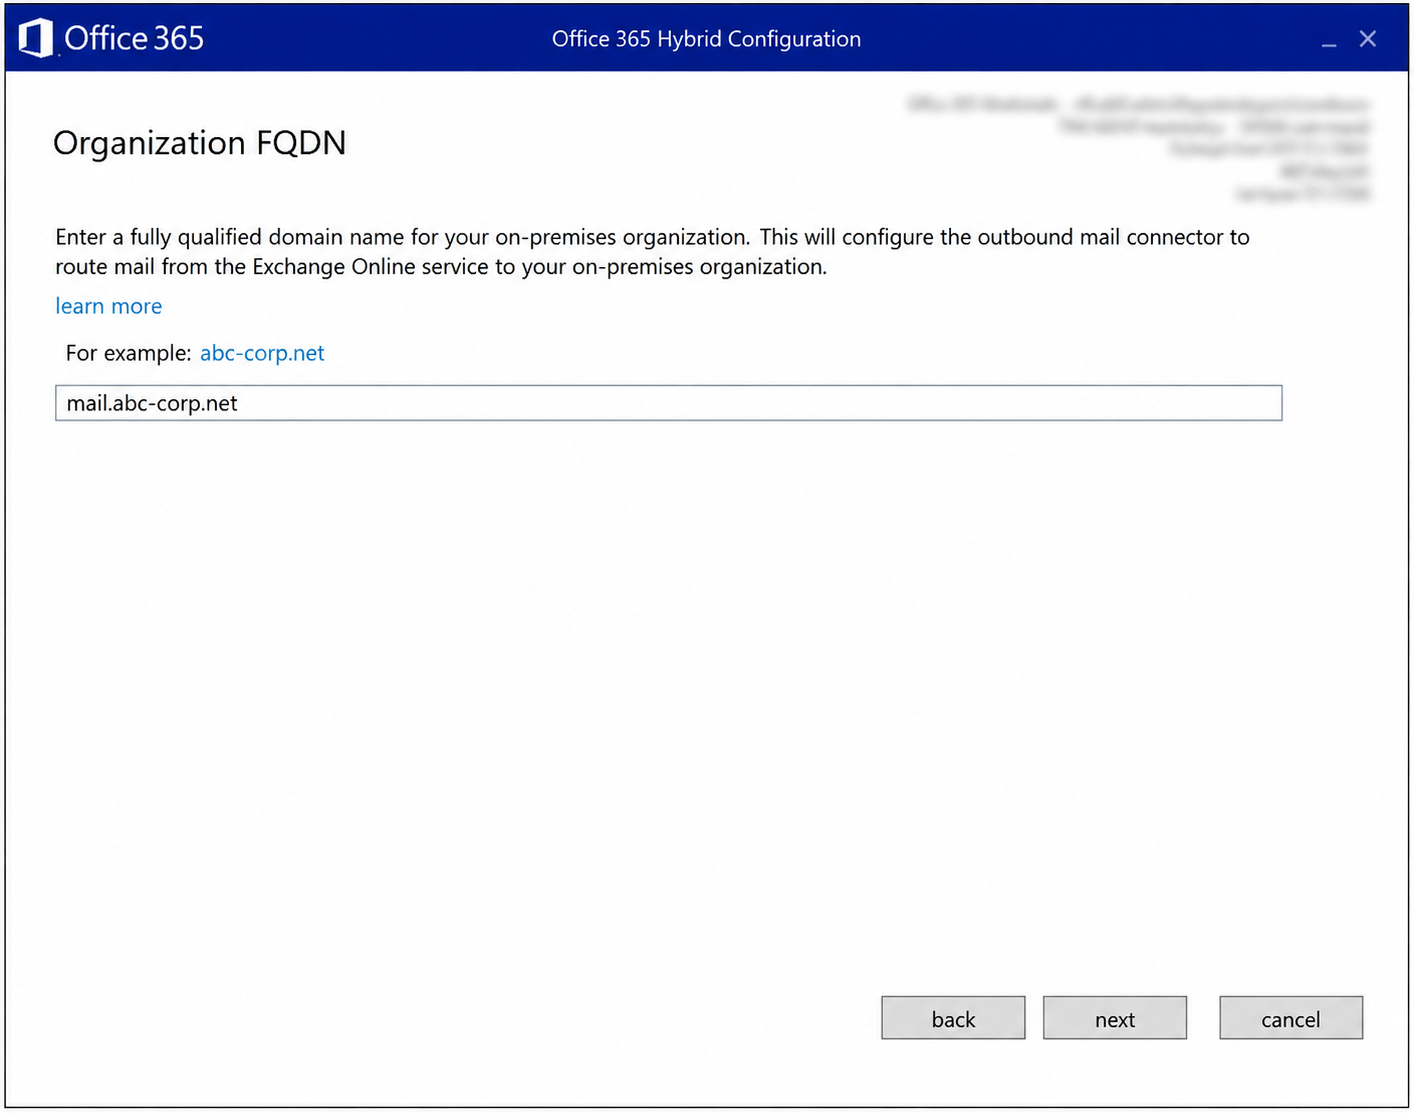The height and width of the screenshot is (1113, 1414).
Task: Go back to the previous step
Action: [953, 1018]
